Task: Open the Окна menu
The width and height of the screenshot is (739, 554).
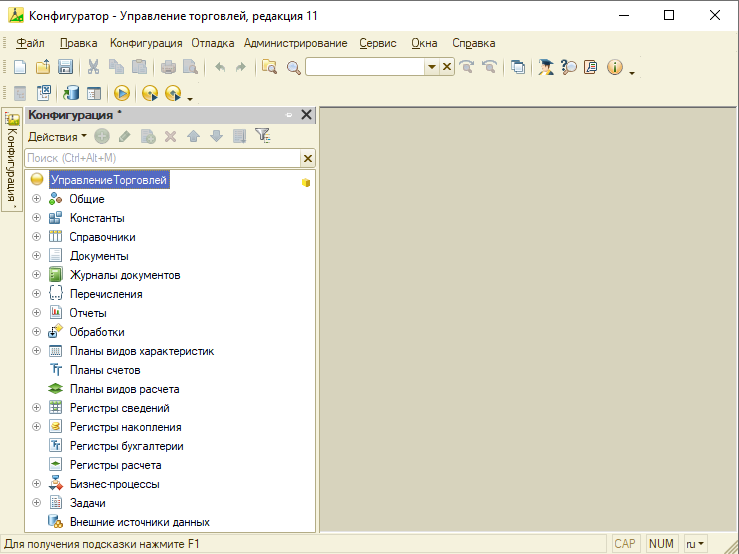Action: [x=424, y=43]
